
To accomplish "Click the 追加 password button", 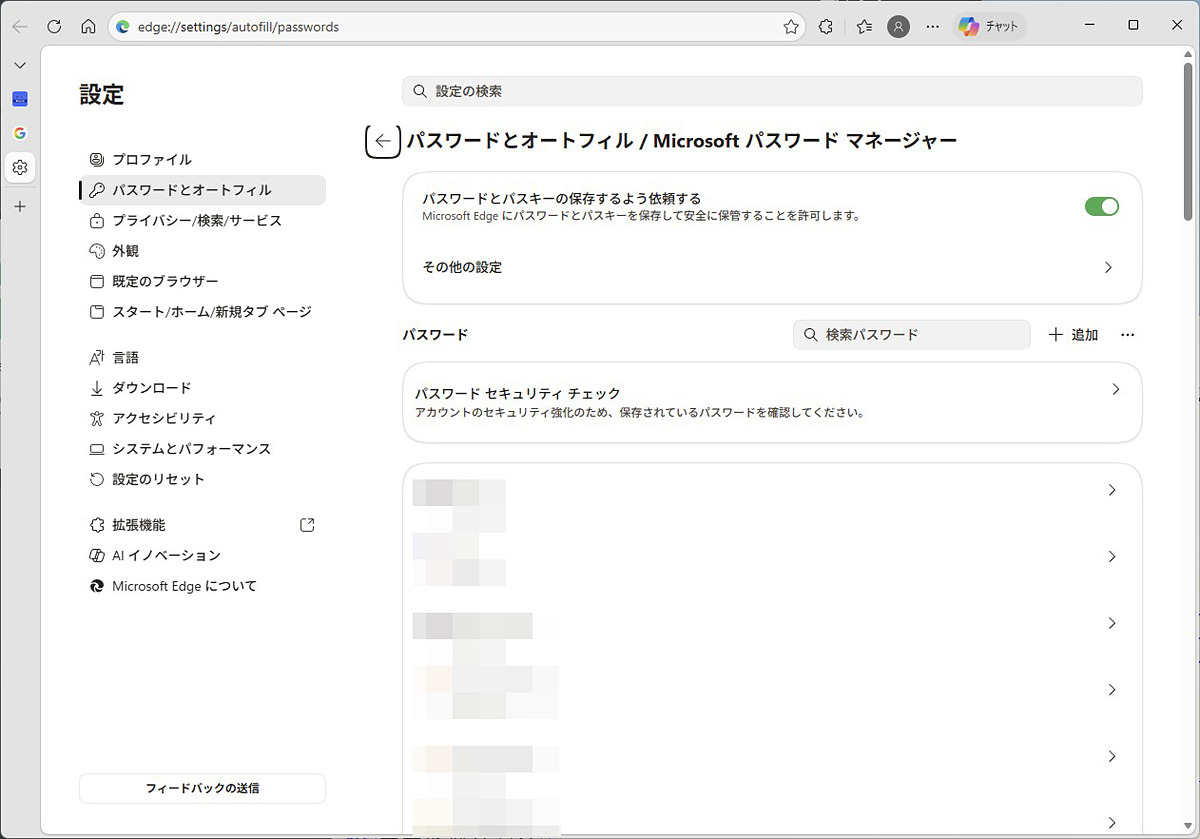I will 1073,335.
